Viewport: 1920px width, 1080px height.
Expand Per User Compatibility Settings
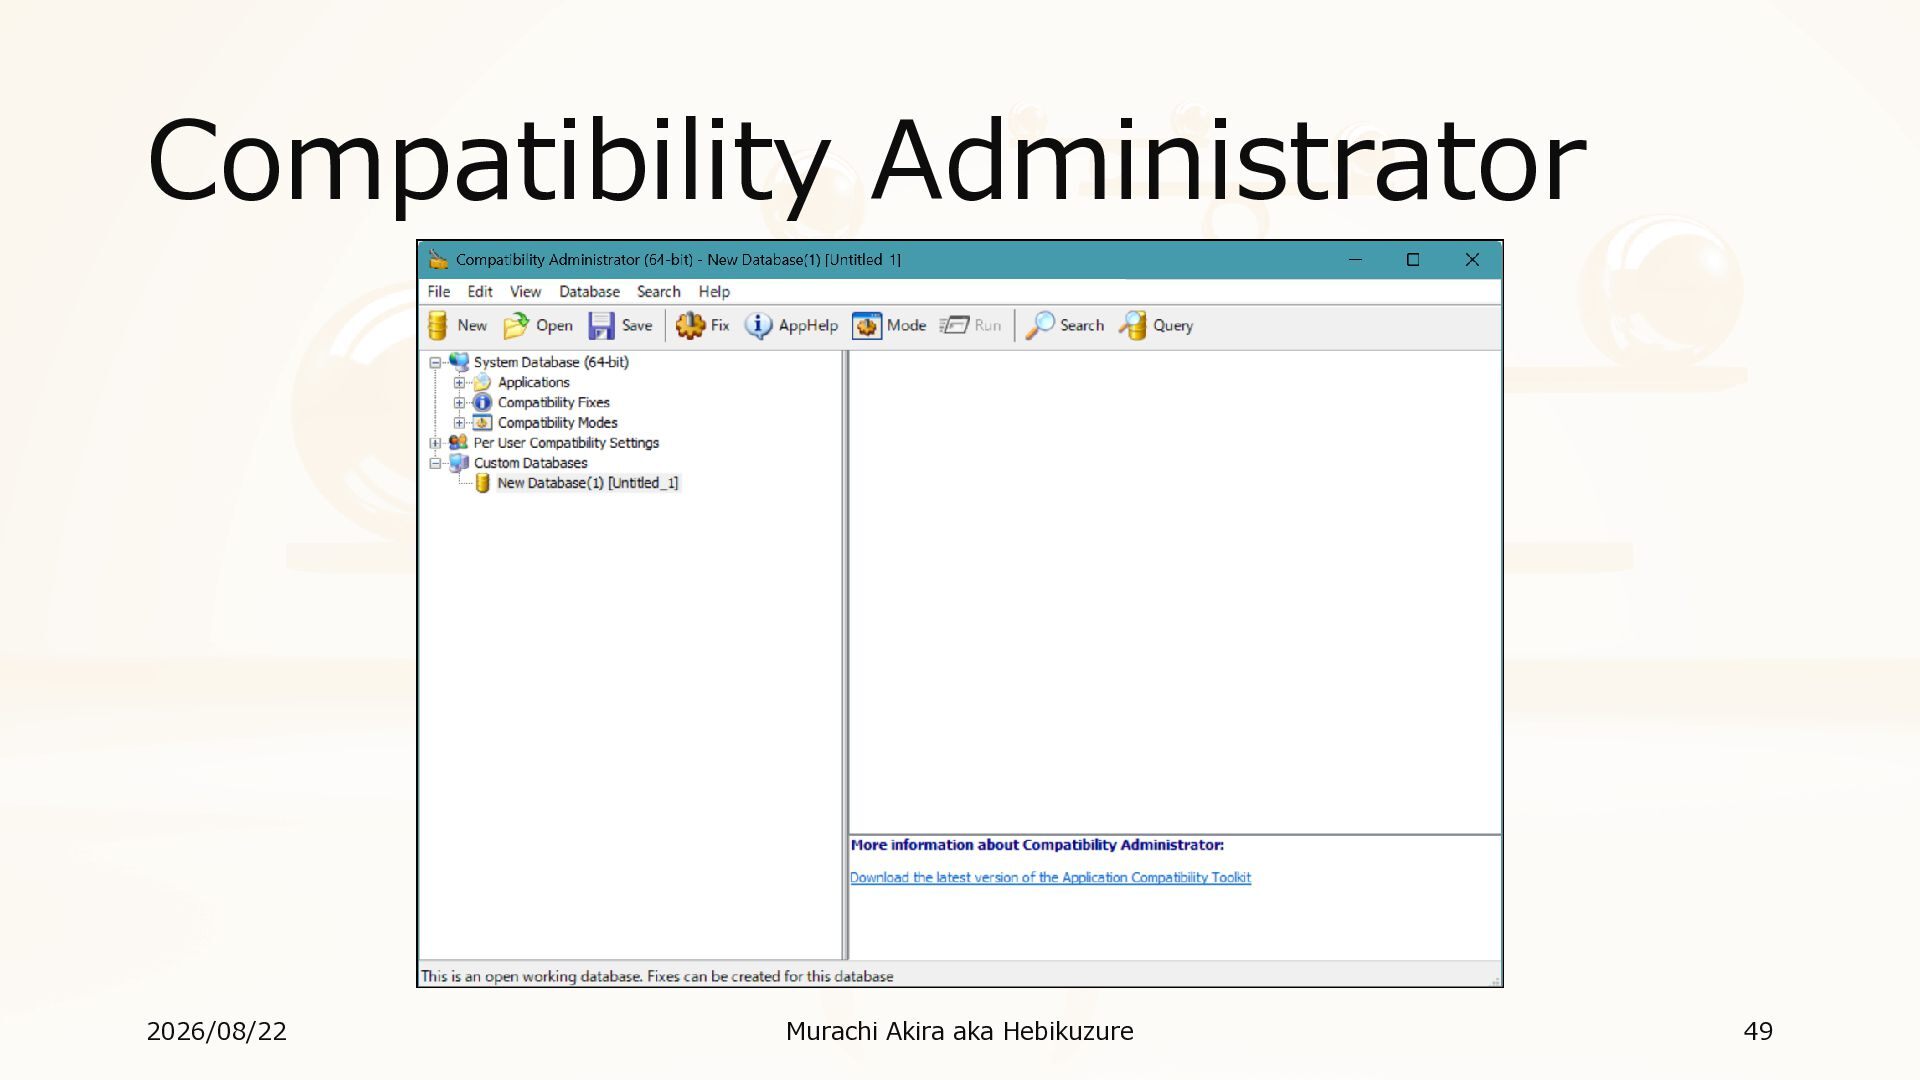[435, 443]
